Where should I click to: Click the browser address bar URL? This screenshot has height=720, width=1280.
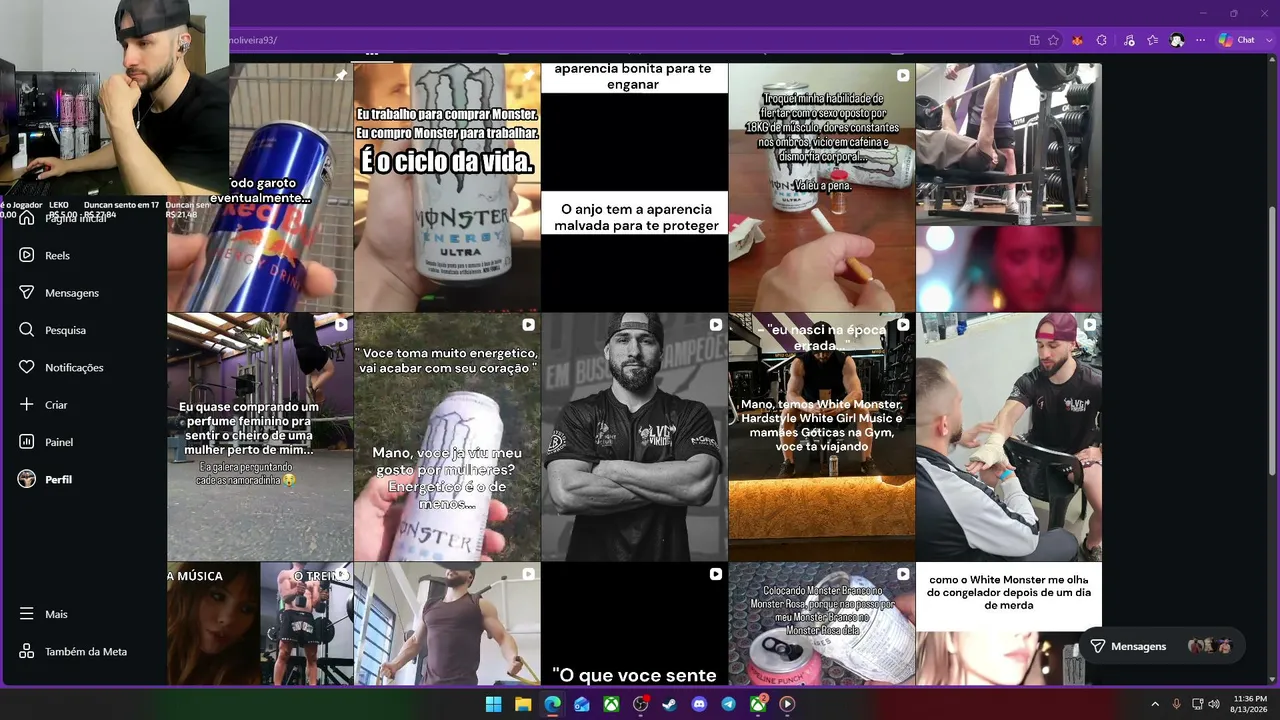tap(253, 40)
